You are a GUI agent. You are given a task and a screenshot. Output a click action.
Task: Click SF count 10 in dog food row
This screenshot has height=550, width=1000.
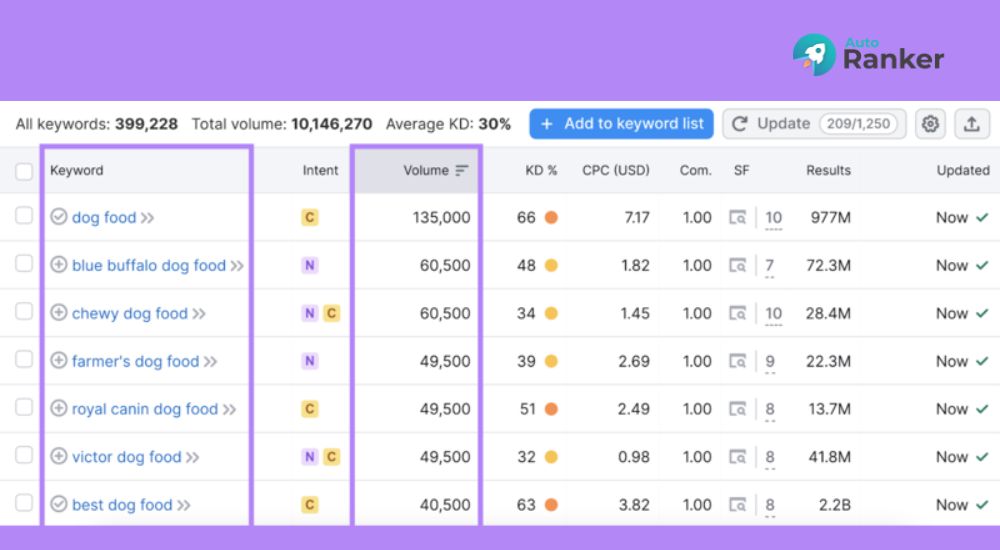(x=774, y=218)
